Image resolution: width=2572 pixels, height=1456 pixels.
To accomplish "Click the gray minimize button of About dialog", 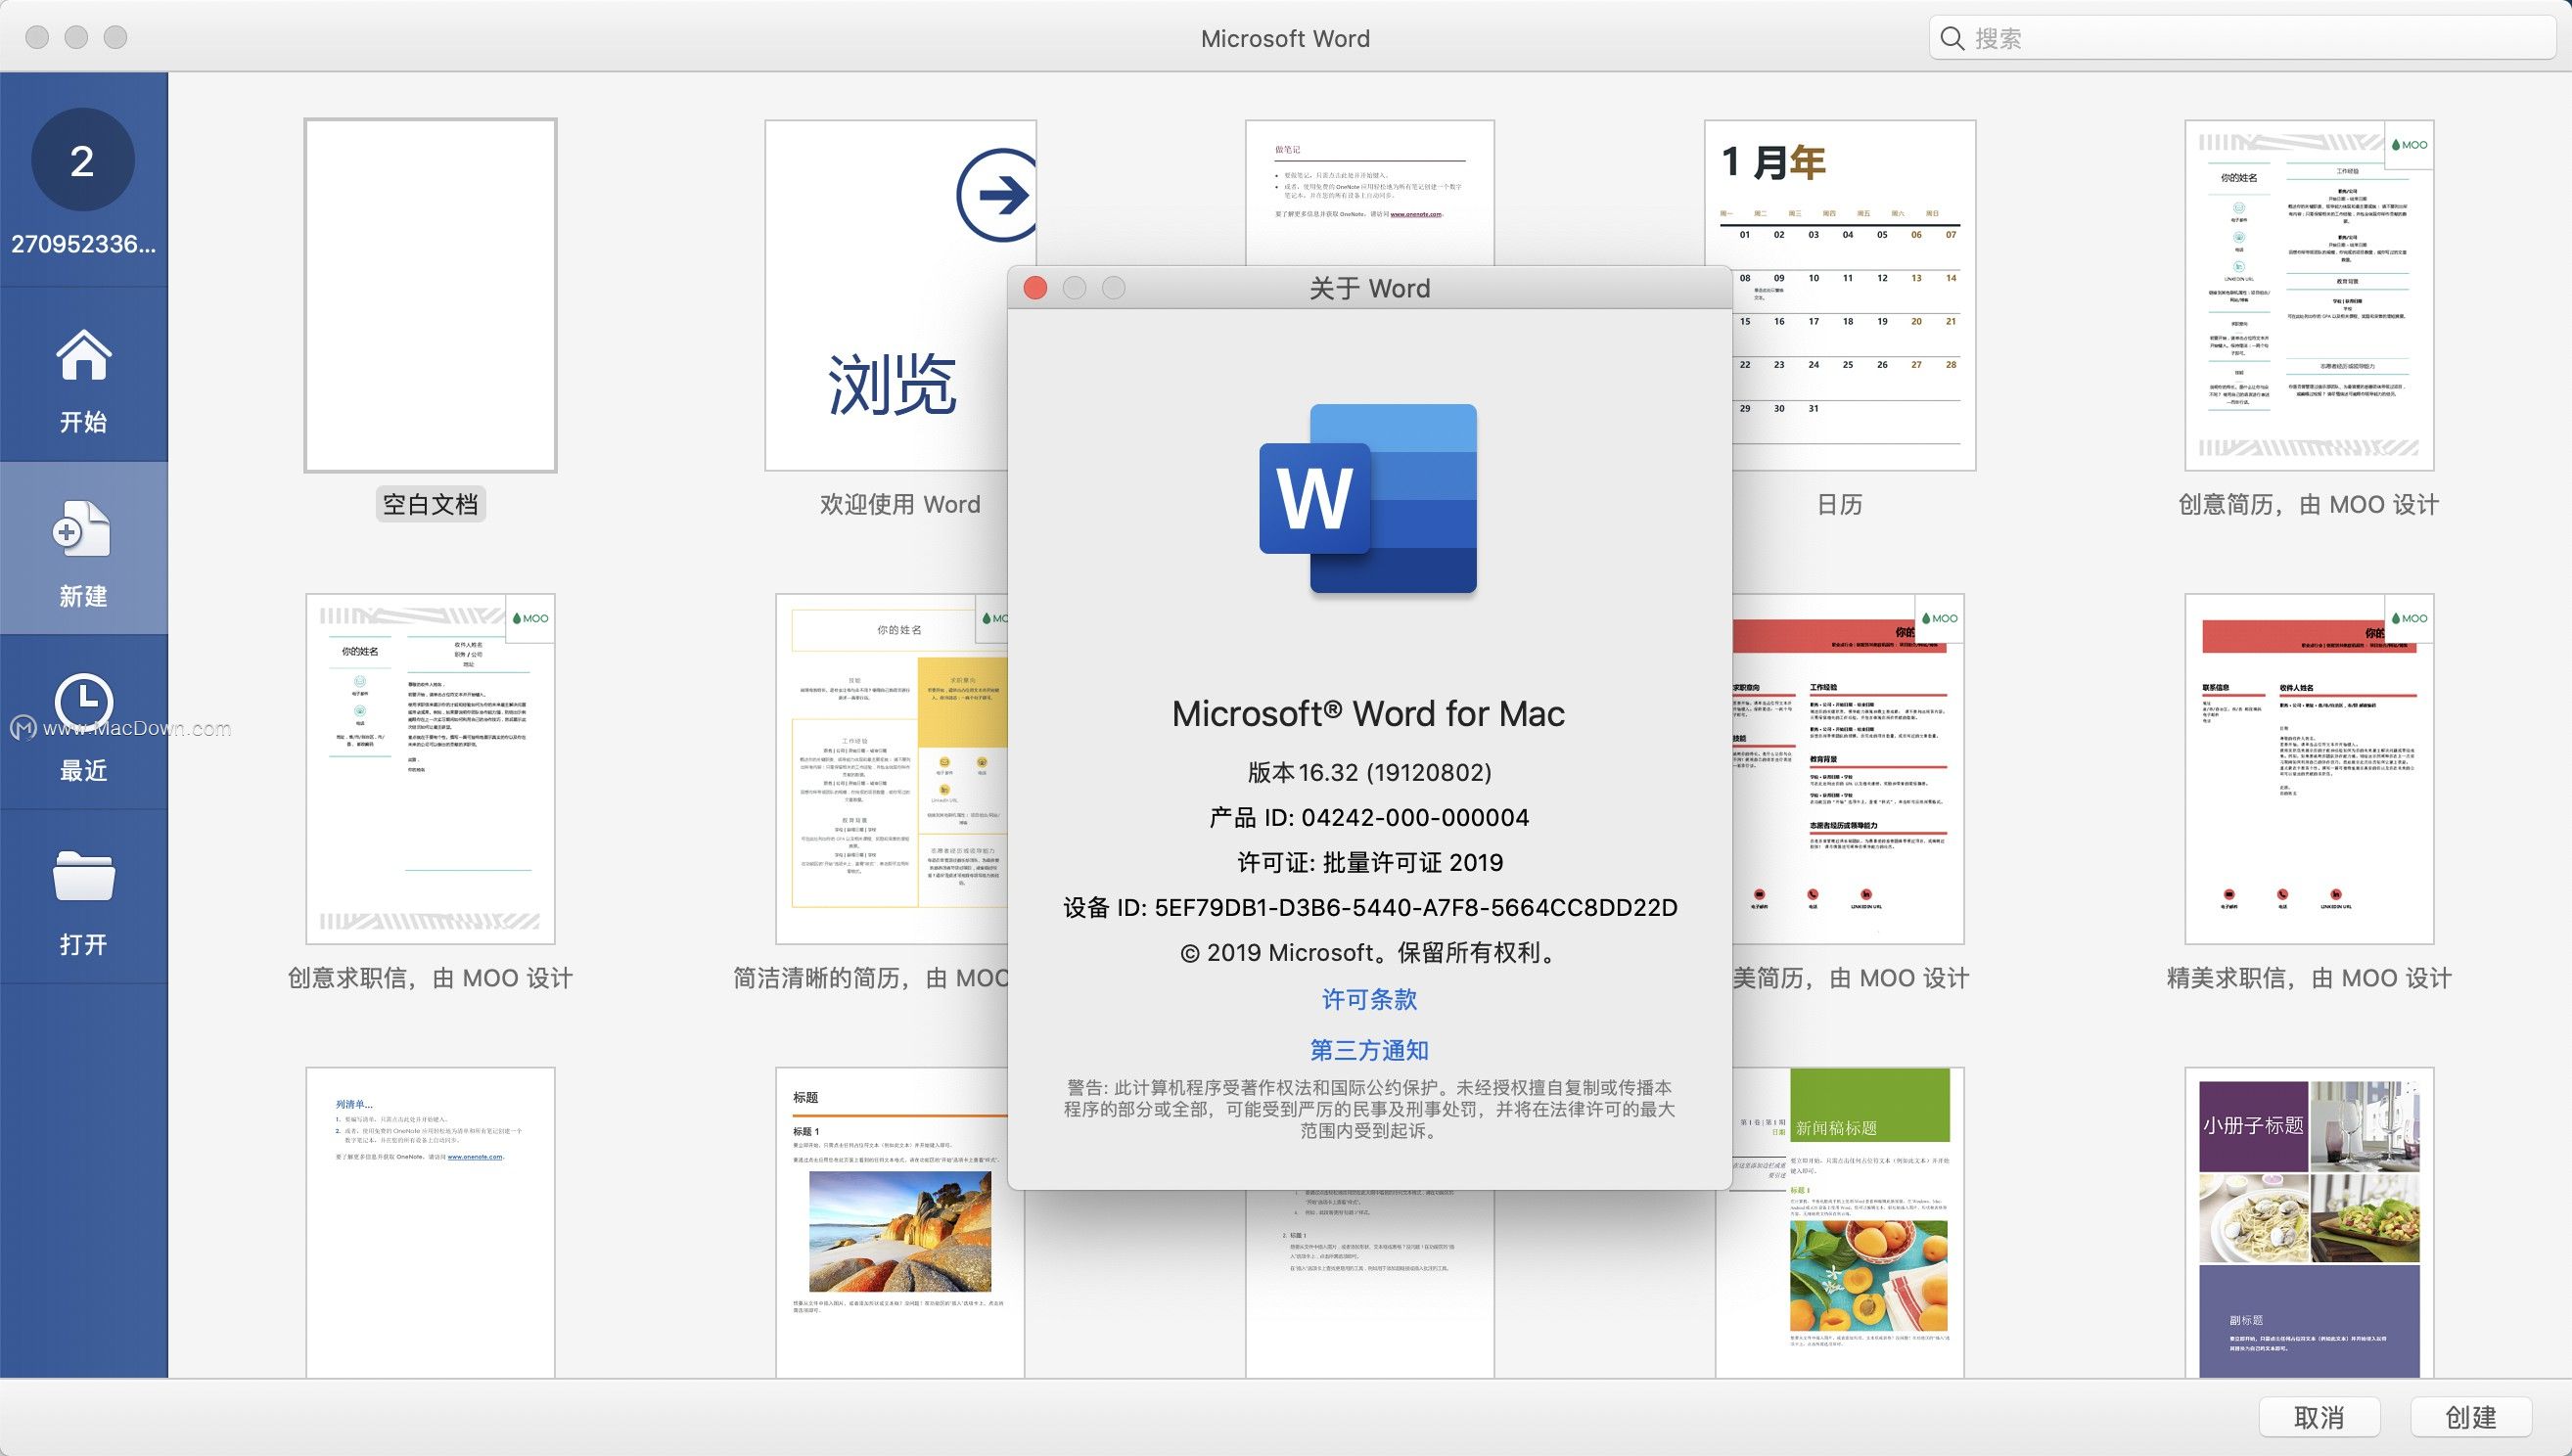I will 1074,288.
